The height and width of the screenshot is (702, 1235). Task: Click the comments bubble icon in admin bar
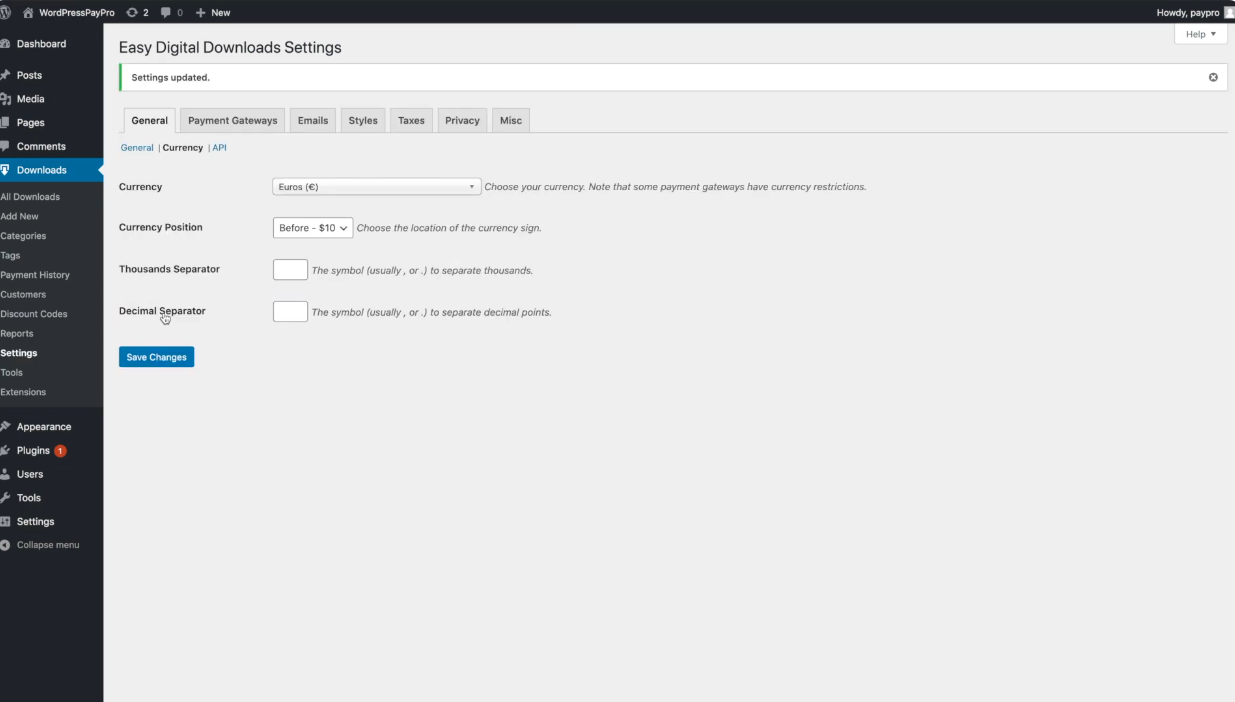tap(165, 12)
